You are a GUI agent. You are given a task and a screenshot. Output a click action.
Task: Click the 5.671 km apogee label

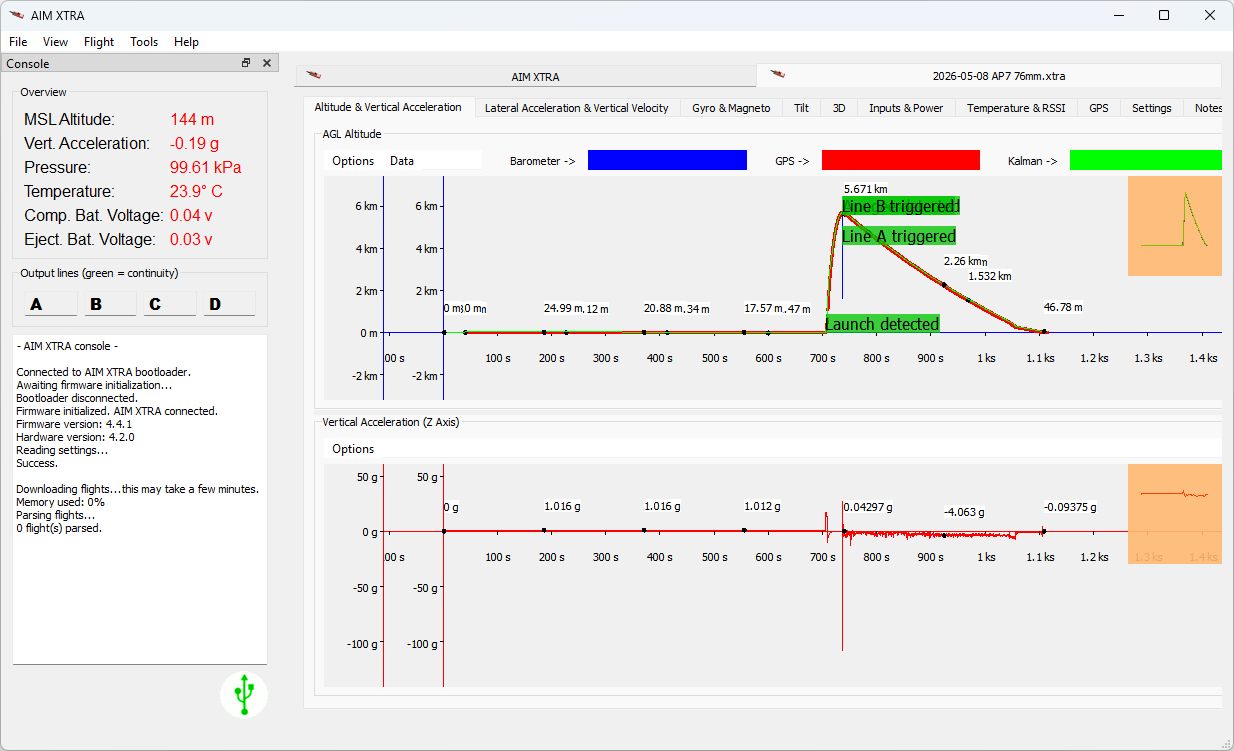click(x=866, y=189)
